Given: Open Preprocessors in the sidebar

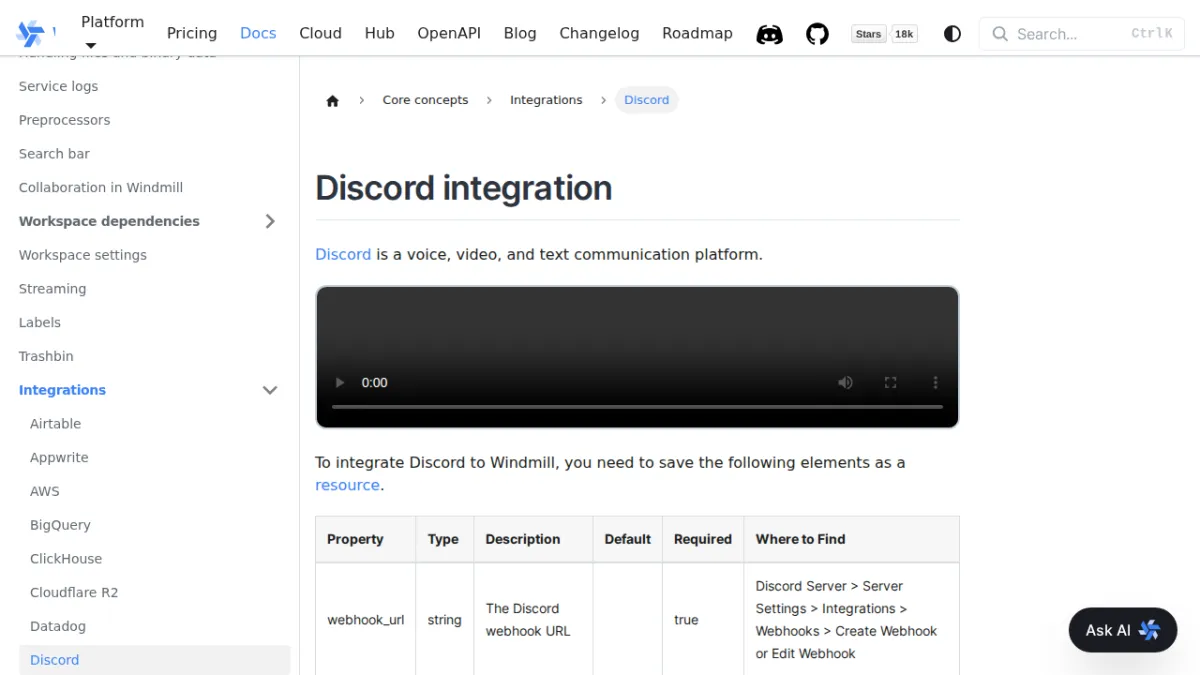Looking at the screenshot, I should [64, 120].
